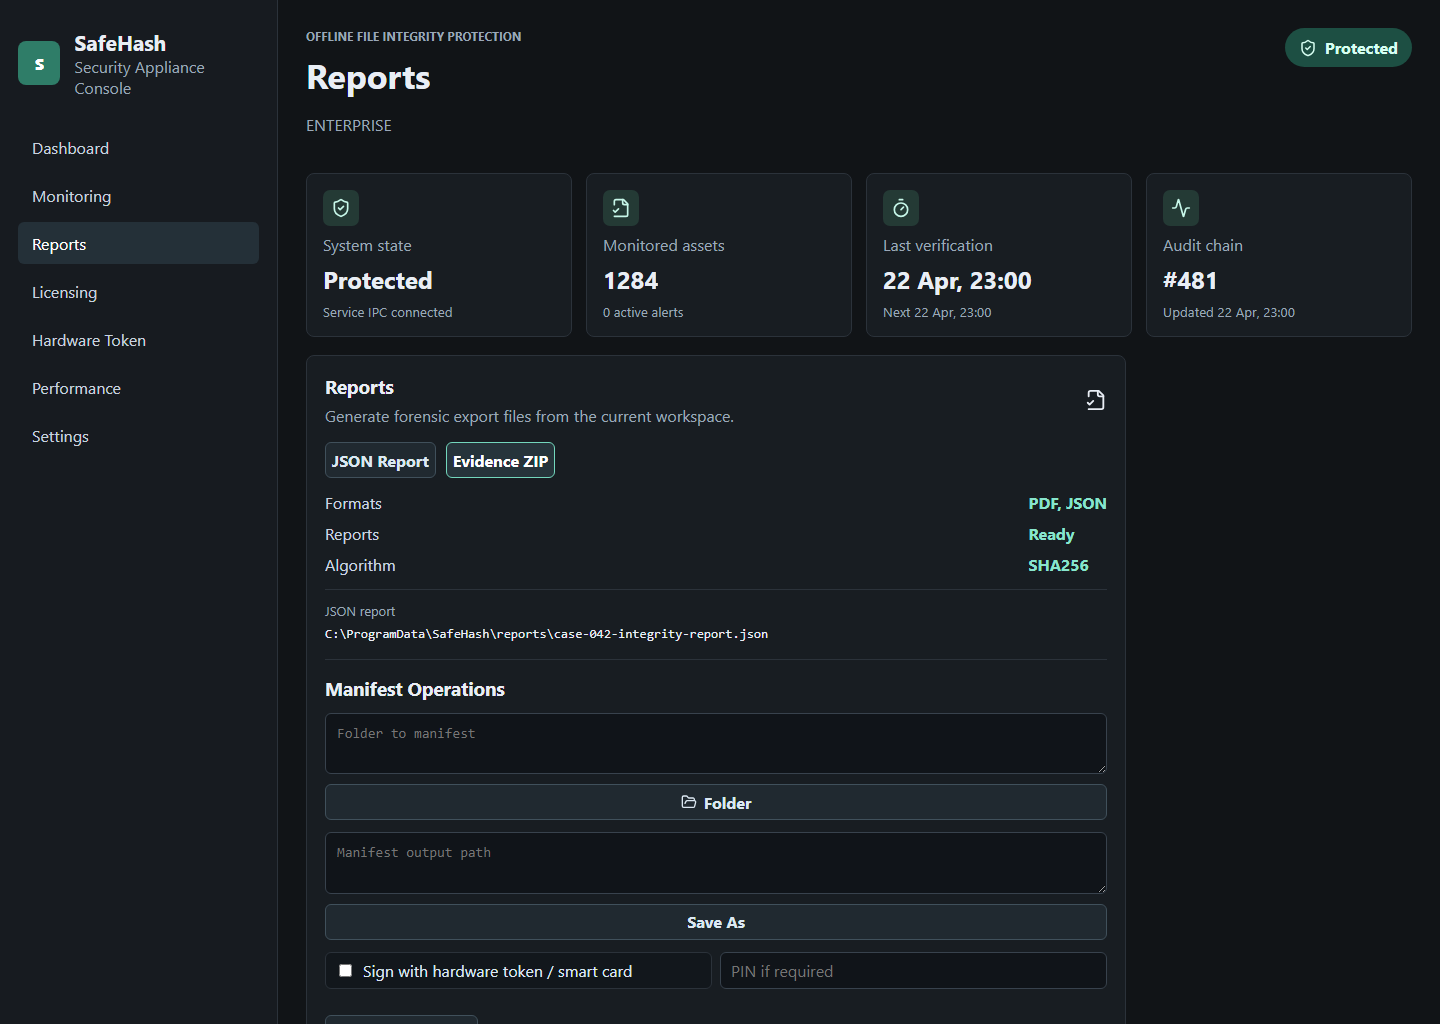
Task: Click the SafeHash logo in the sidebar
Action: (x=38, y=62)
